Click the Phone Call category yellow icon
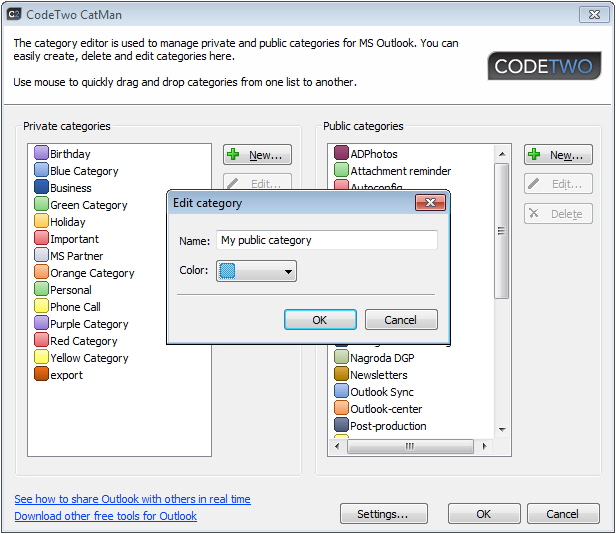Screen dimensions: 616x534 (x=41, y=306)
